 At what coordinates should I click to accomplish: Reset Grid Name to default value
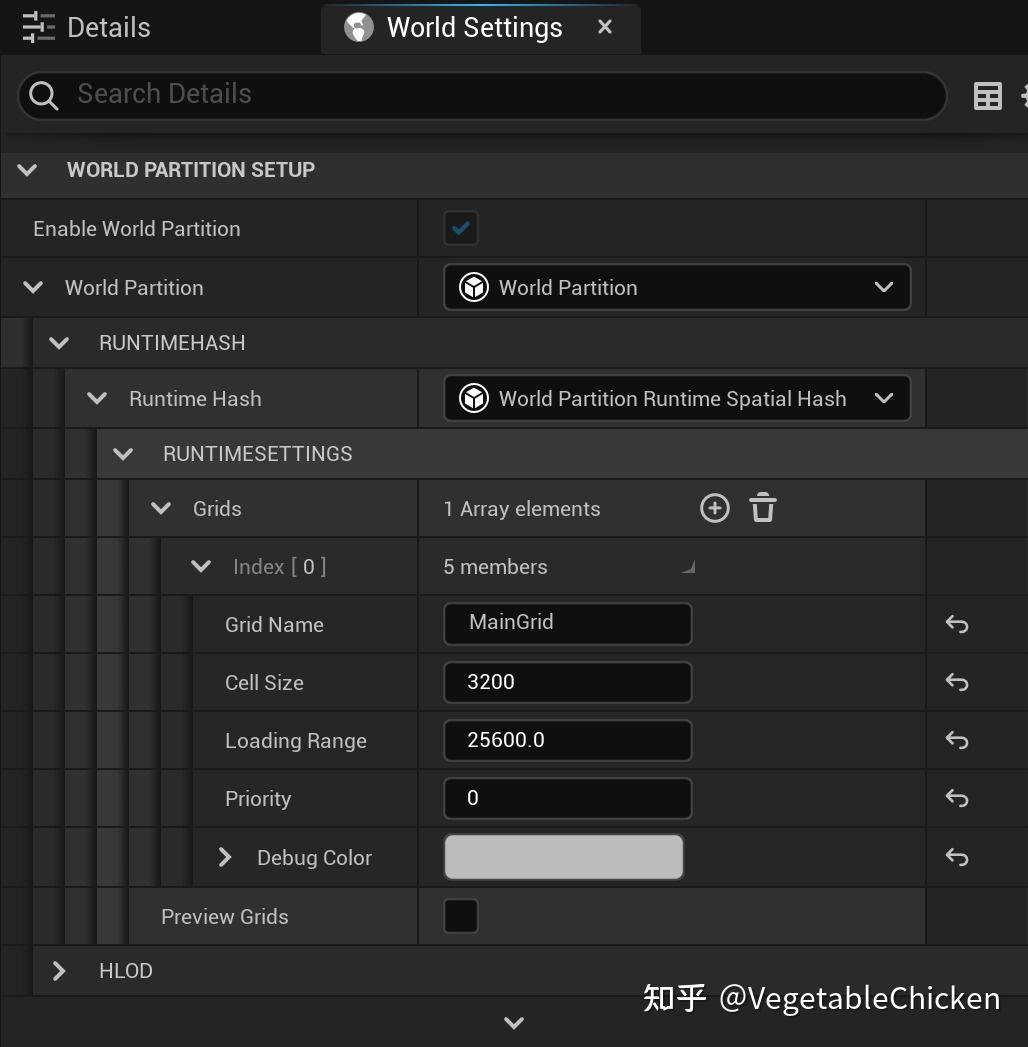click(956, 624)
